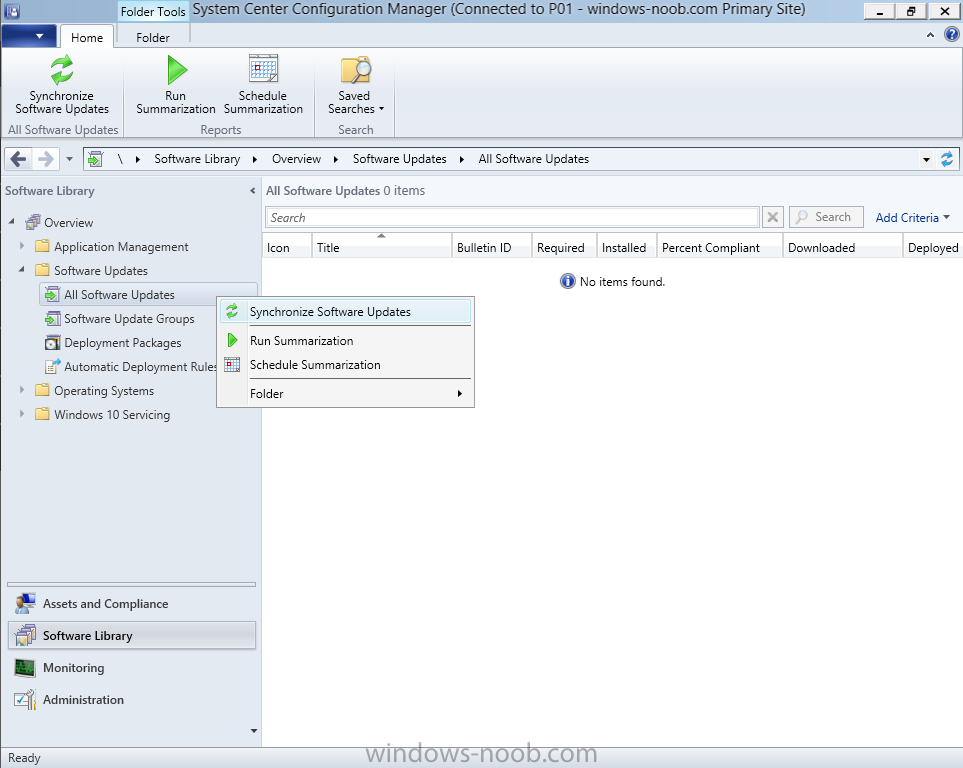
Task: Open the Administration workspace
Action: [x=131, y=700]
